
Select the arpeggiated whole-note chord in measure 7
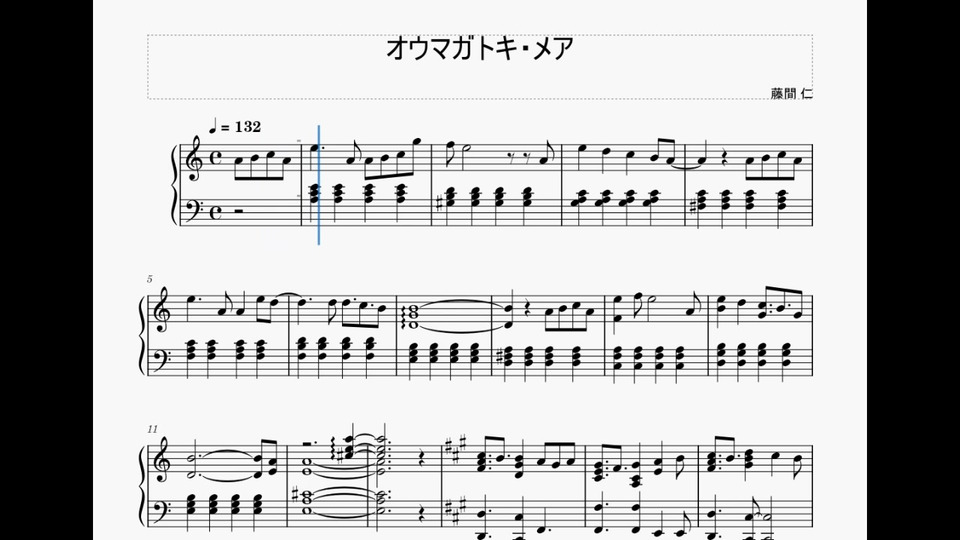[410, 316]
